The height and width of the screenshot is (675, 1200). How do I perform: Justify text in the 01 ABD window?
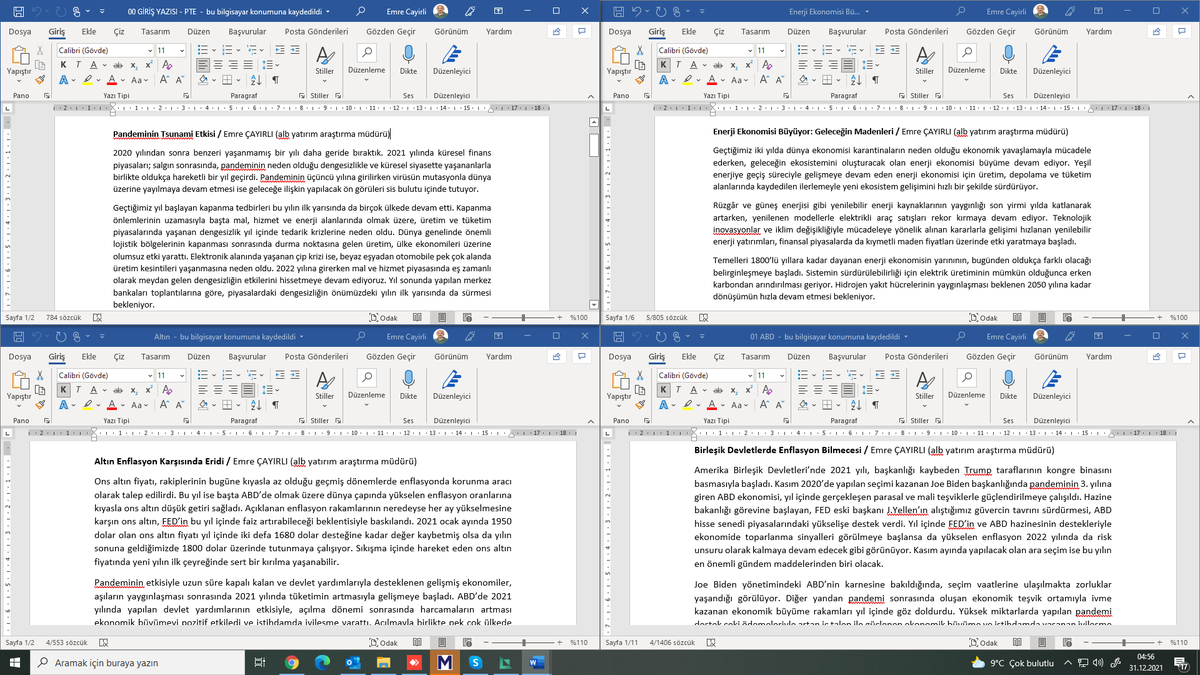coord(848,390)
